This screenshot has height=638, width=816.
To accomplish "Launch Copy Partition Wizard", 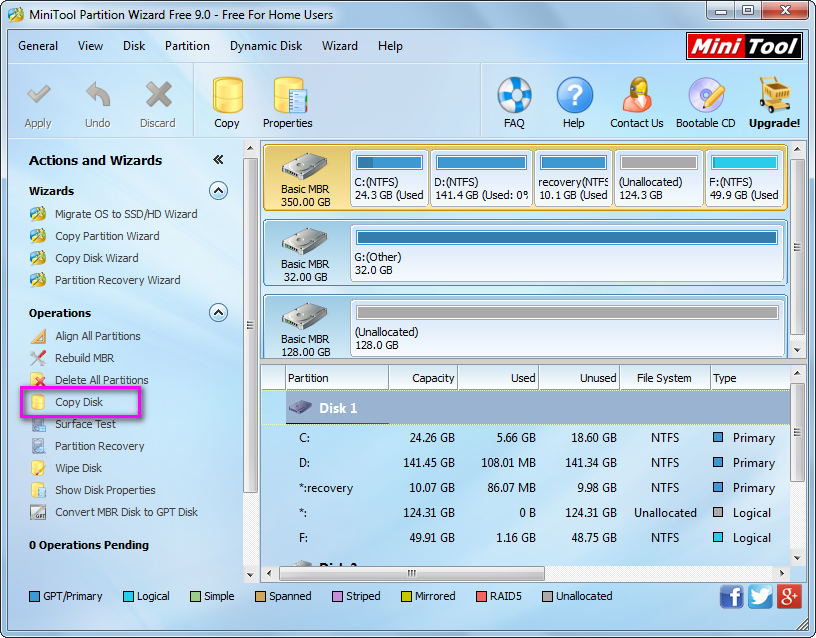I will point(107,236).
